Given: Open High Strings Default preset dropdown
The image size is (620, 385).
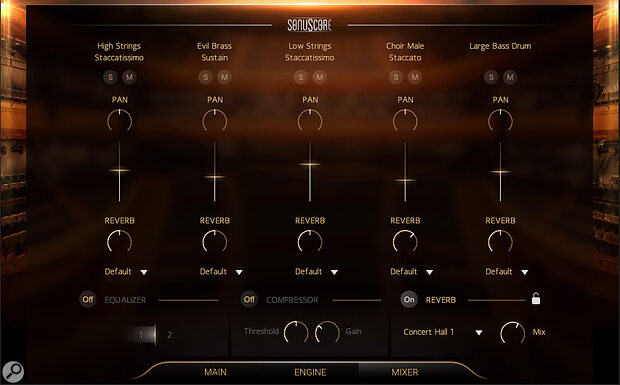Looking at the screenshot, I should click(x=126, y=272).
